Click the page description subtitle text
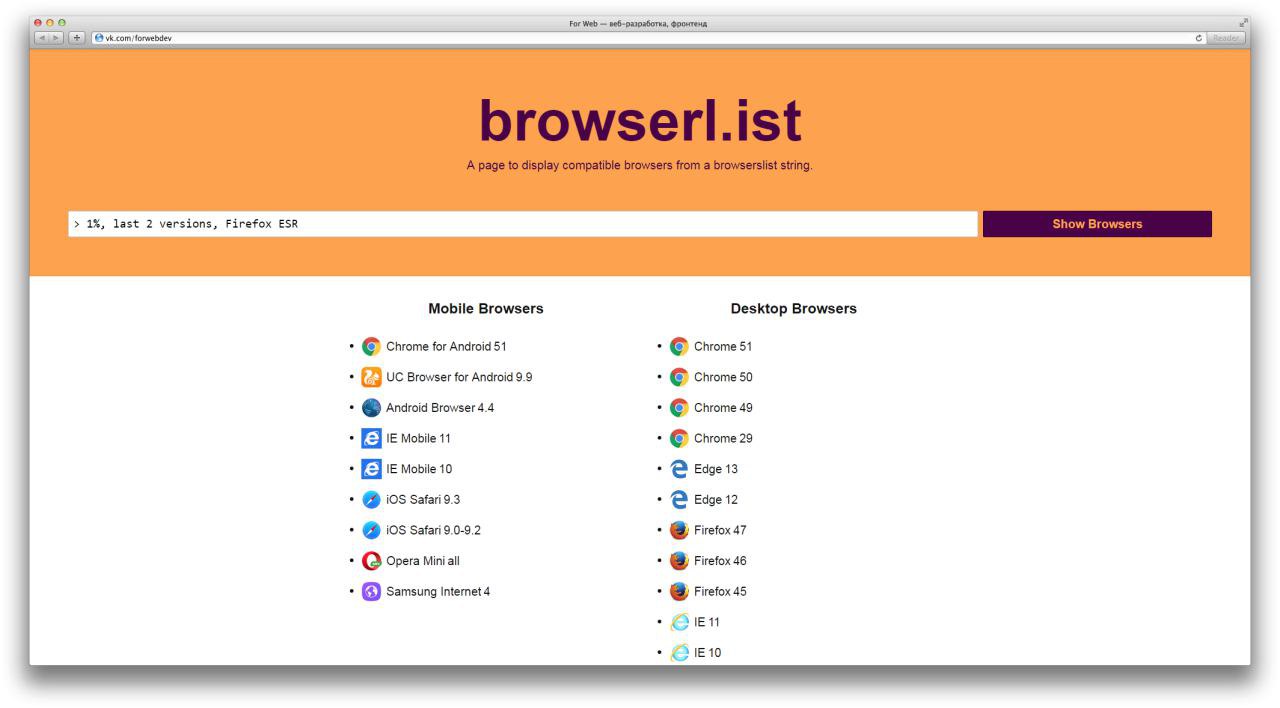The image size is (1280, 708). tap(640, 166)
